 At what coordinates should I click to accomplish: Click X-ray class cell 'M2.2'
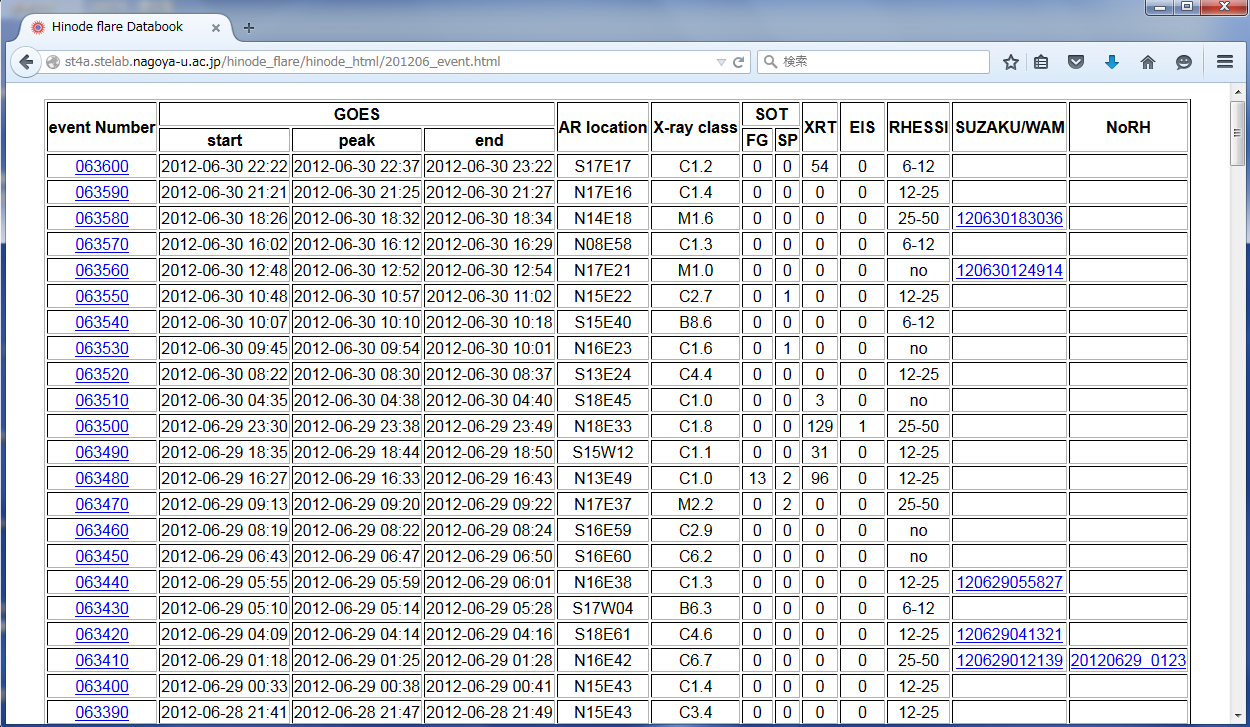pos(695,504)
